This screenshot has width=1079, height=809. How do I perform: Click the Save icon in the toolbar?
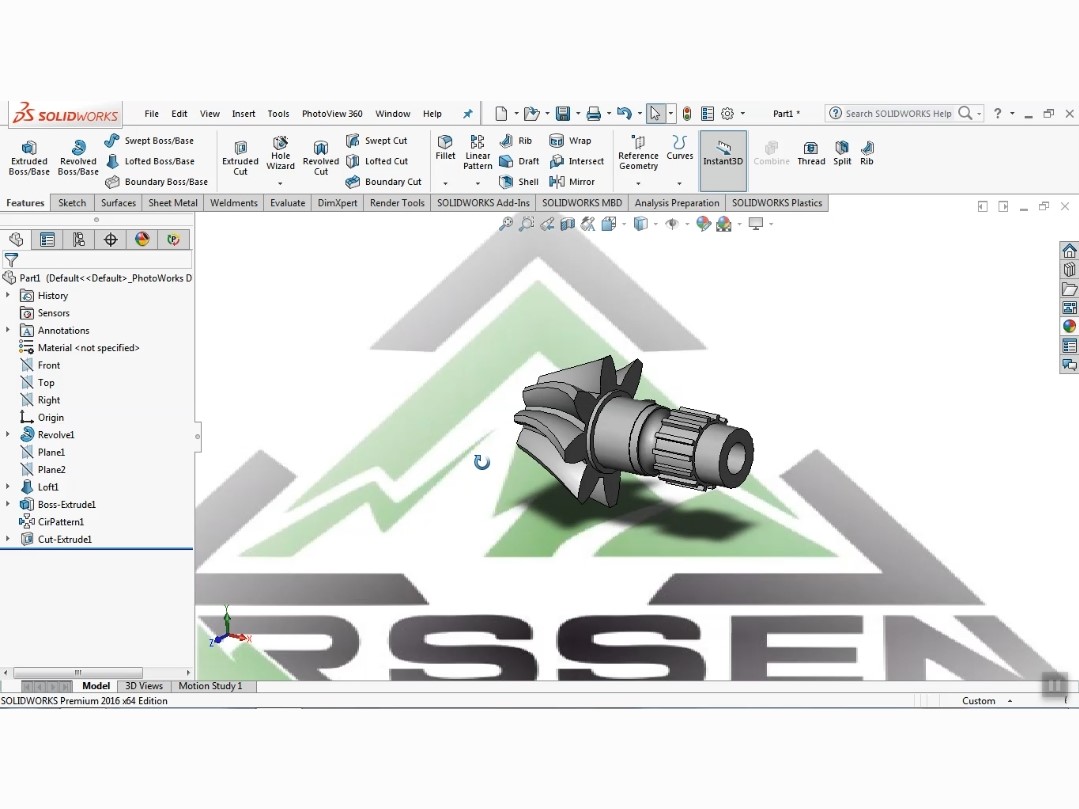click(x=563, y=114)
